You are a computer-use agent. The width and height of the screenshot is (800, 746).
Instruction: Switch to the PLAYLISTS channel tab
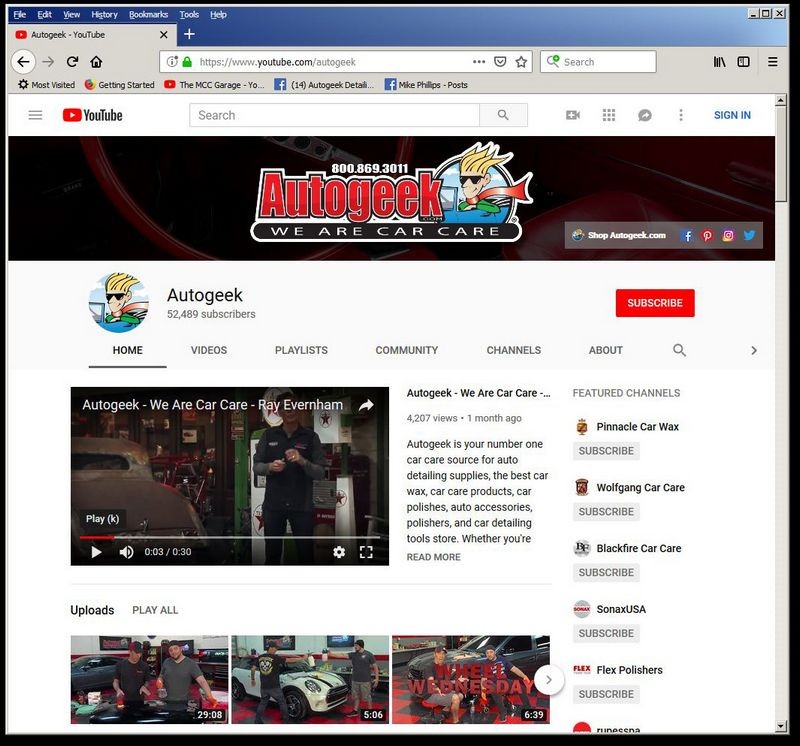301,350
